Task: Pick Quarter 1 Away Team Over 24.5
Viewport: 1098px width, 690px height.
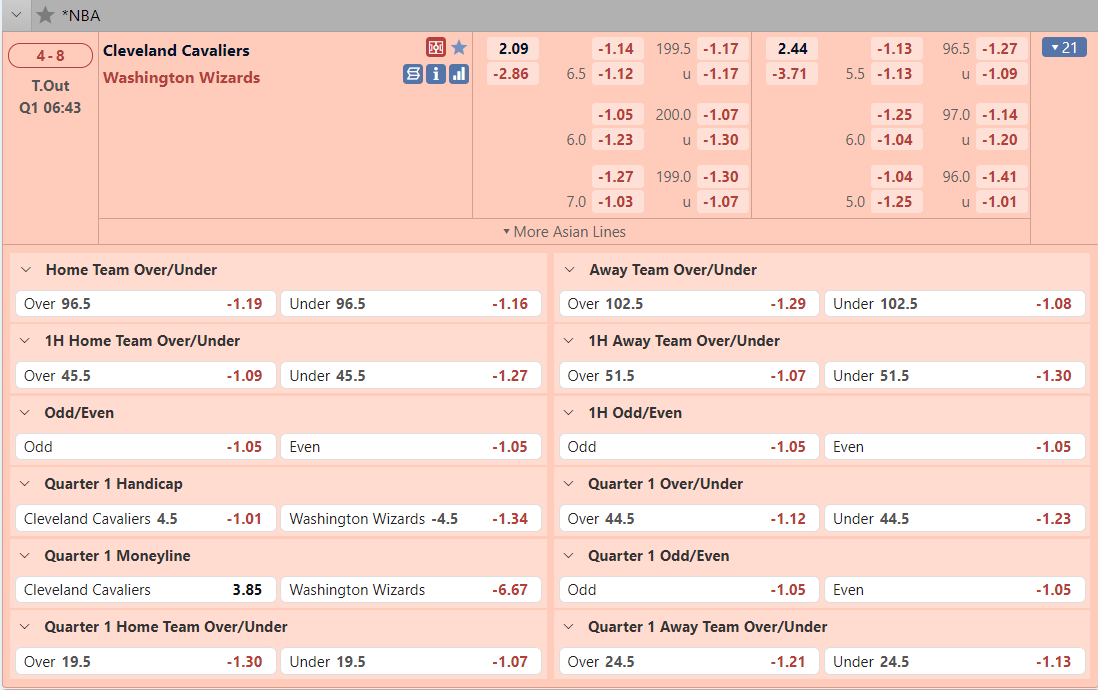Action: 689,662
